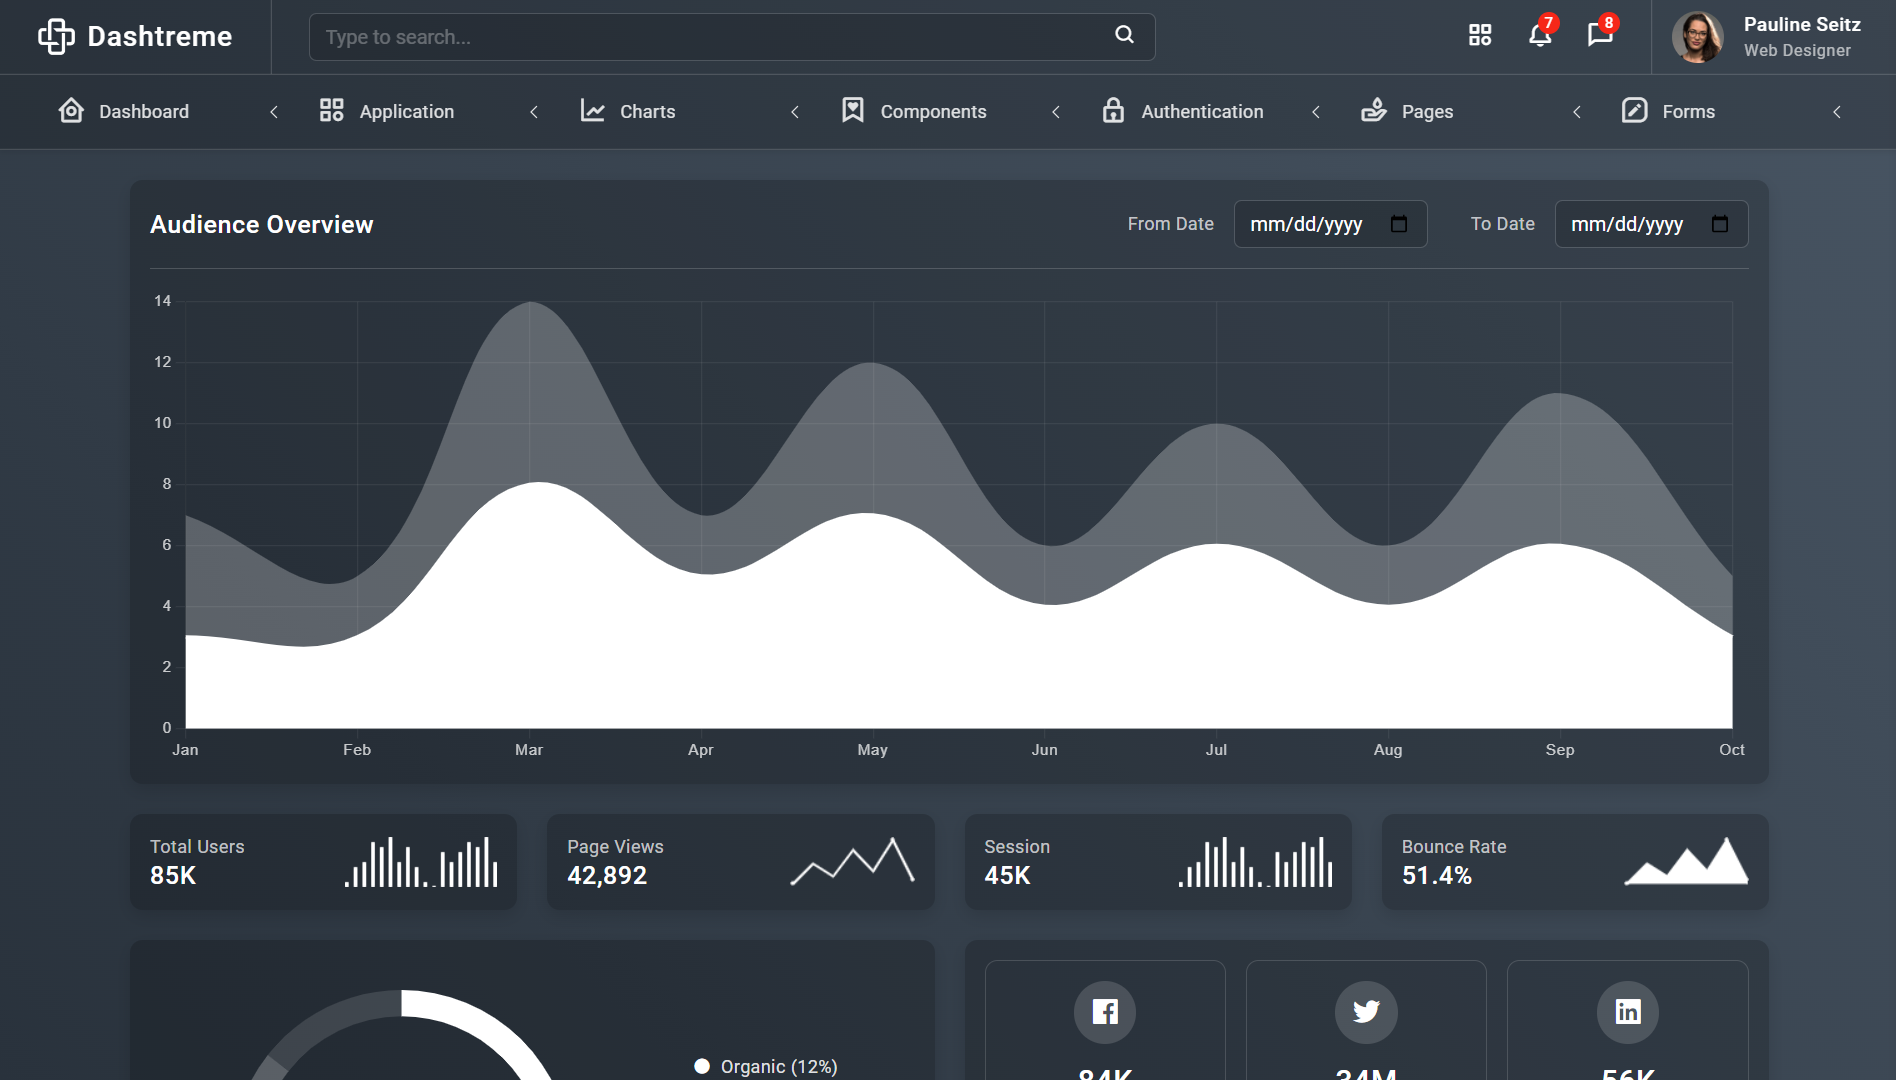Click the Twitter bird icon
Screen dimensions: 1896x1080
(x=1366, y=1012)
